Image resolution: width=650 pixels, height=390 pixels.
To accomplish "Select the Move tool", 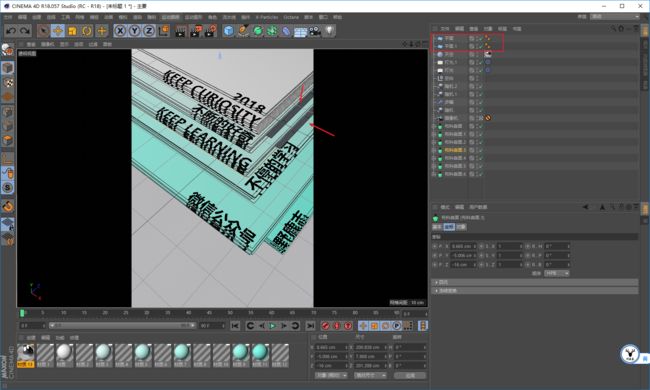I will 58,31.
